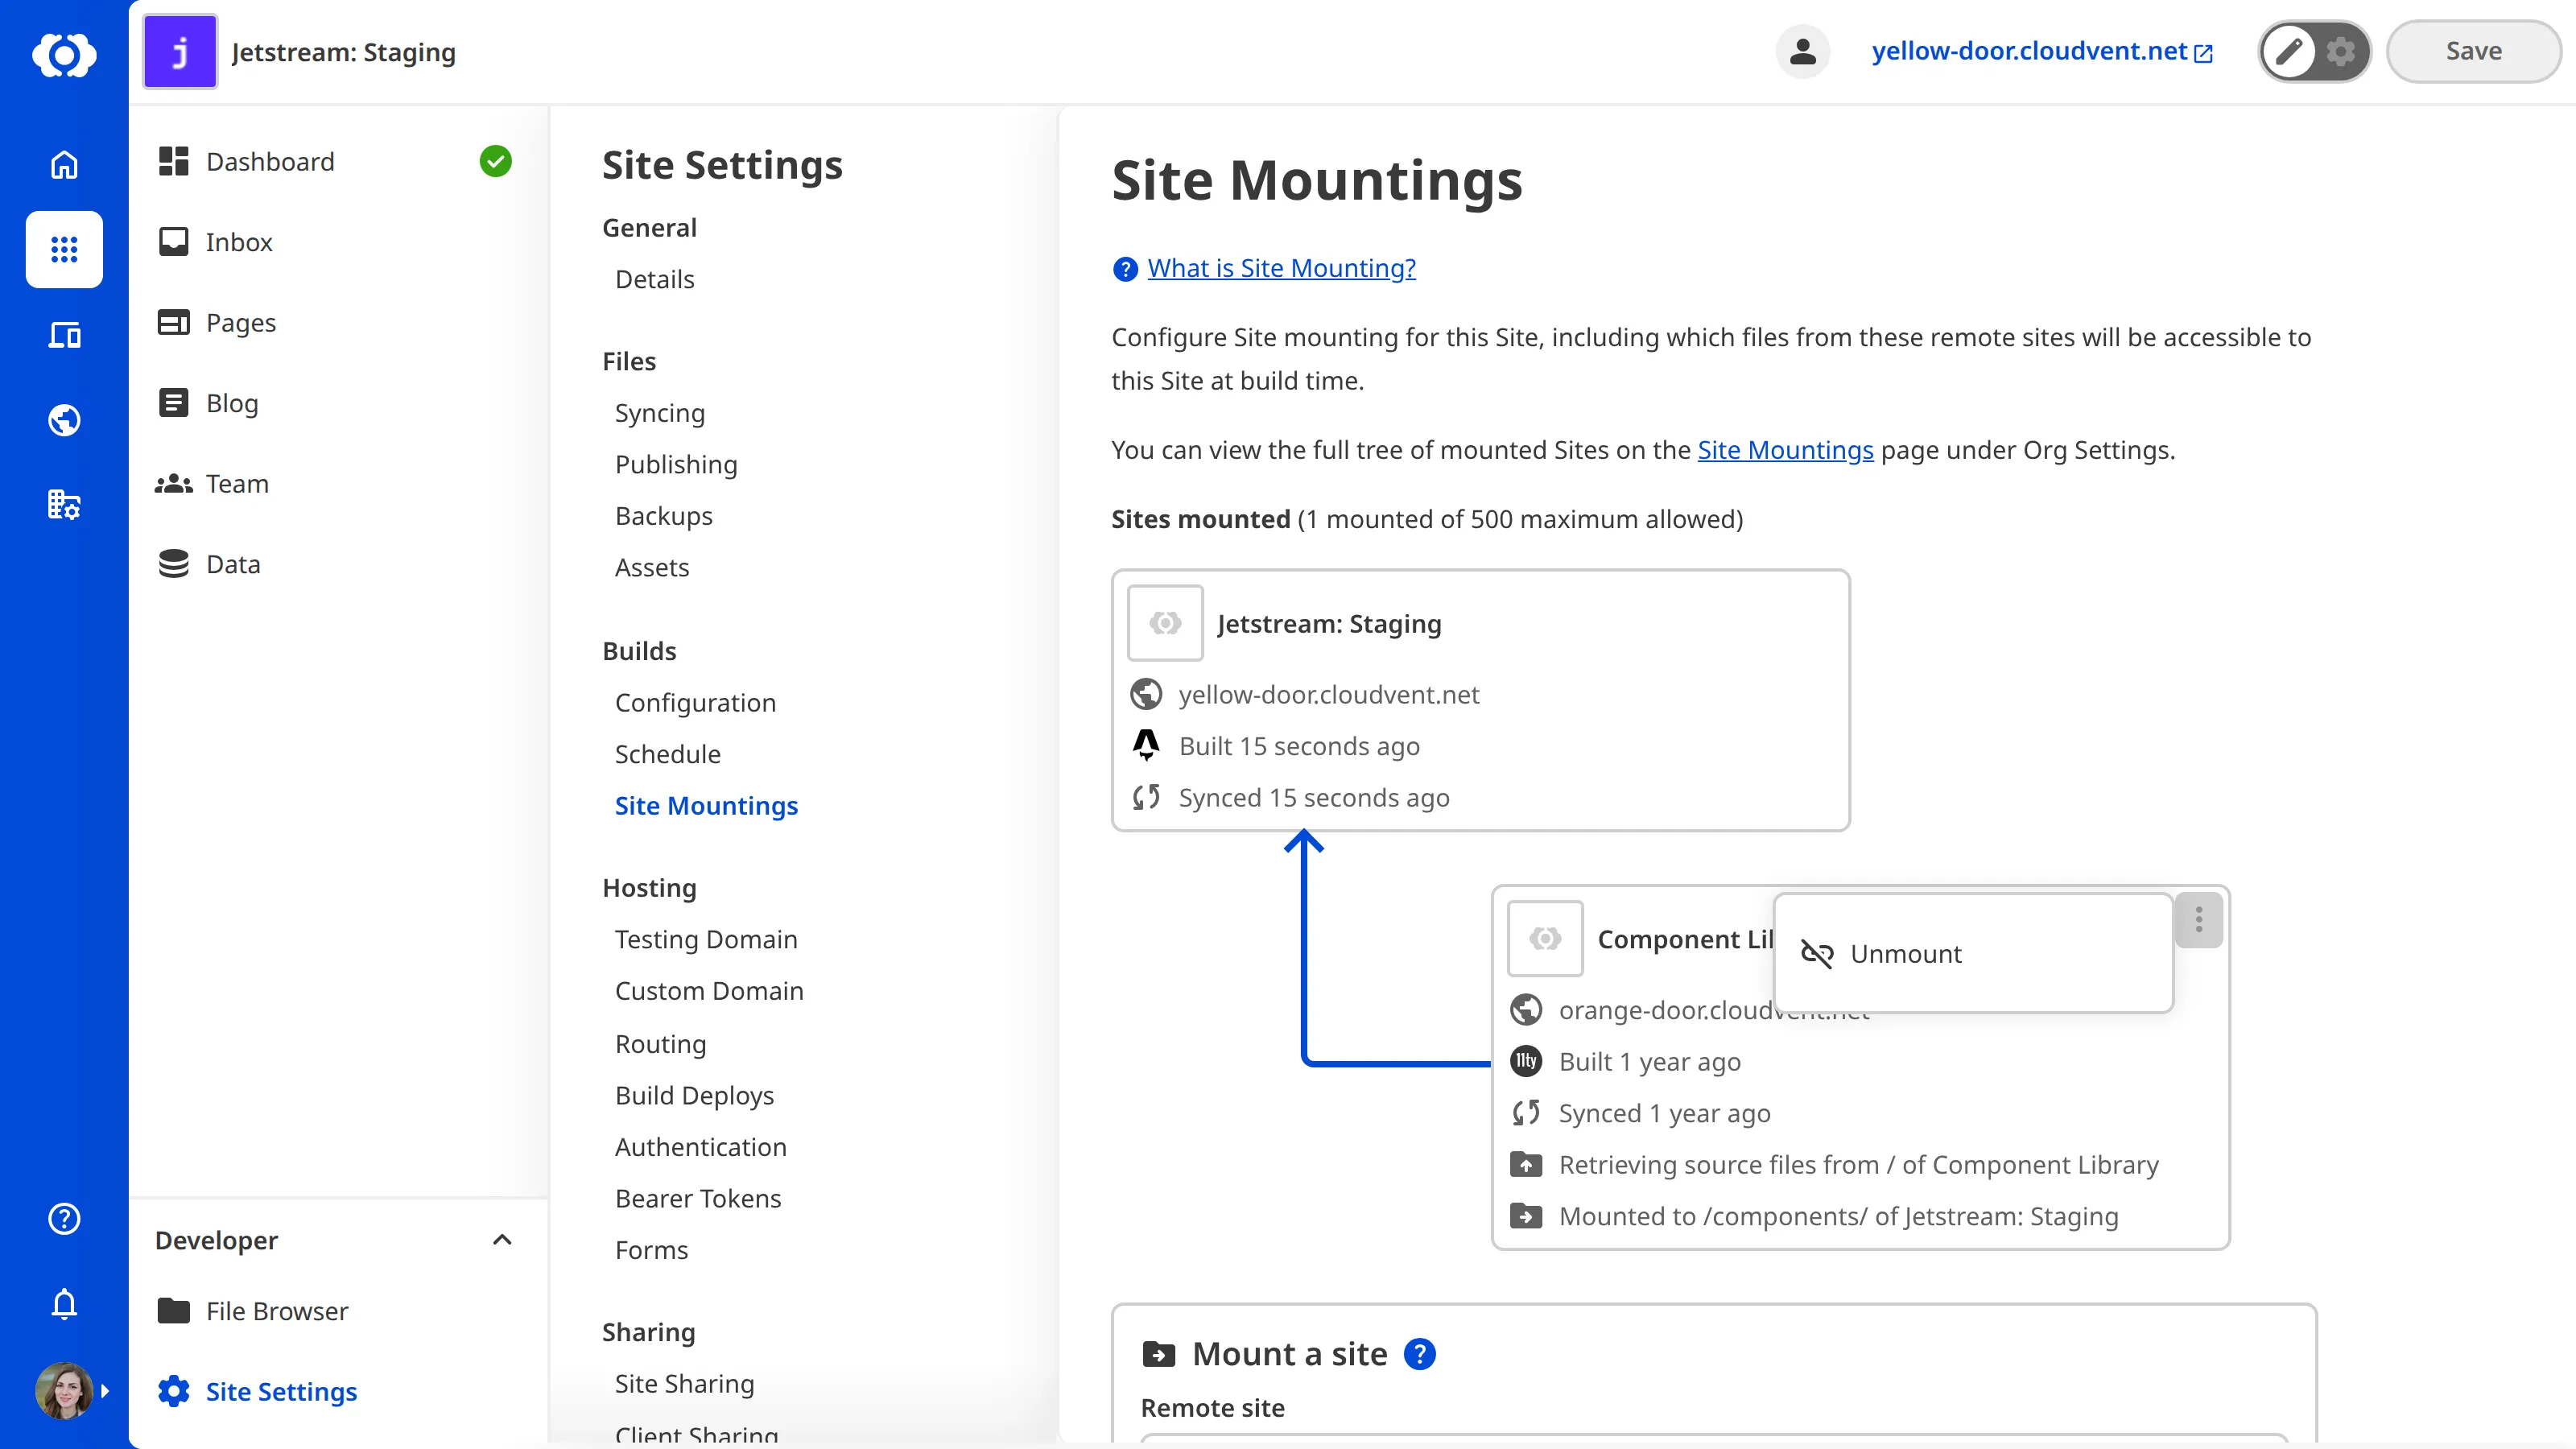
Task: Click the Eleventy icon beside Built 1 year ago
Action: pyautogui.click(x=1526, y=1061)
